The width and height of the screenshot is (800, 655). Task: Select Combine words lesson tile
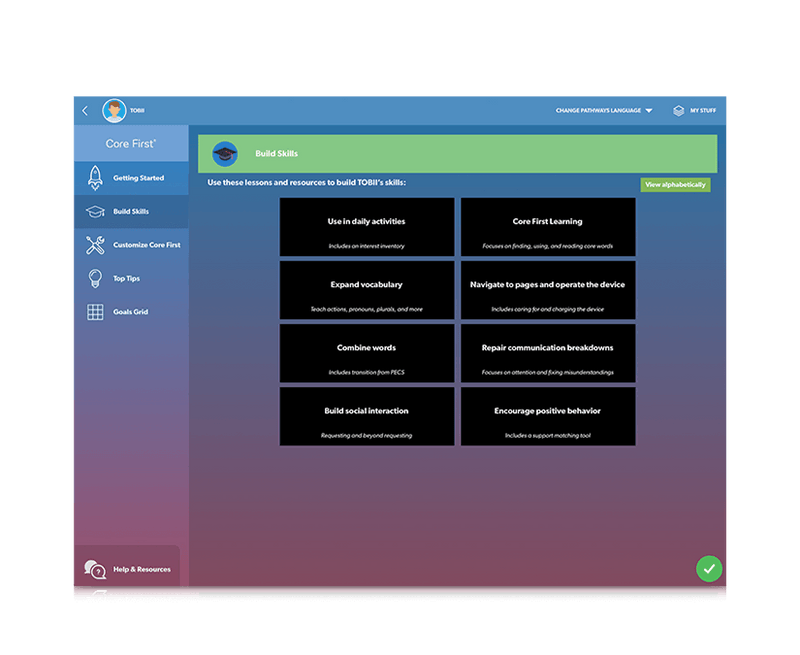pyautogui.click(x=367, y=354)
